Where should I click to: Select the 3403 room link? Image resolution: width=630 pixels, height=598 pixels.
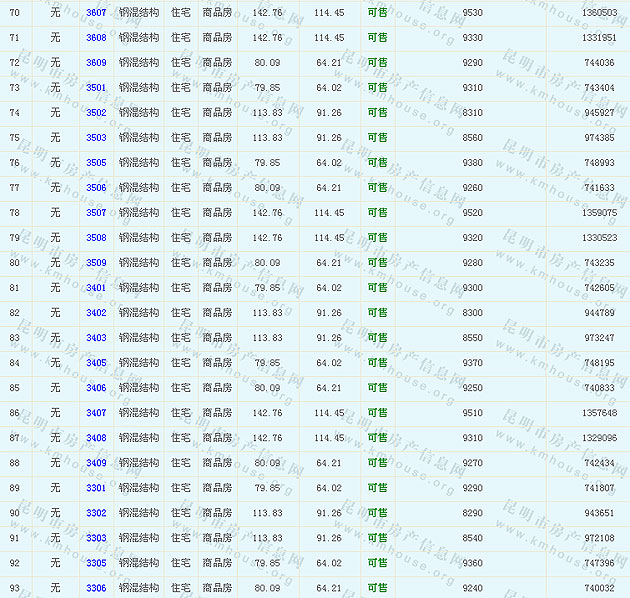96,338
